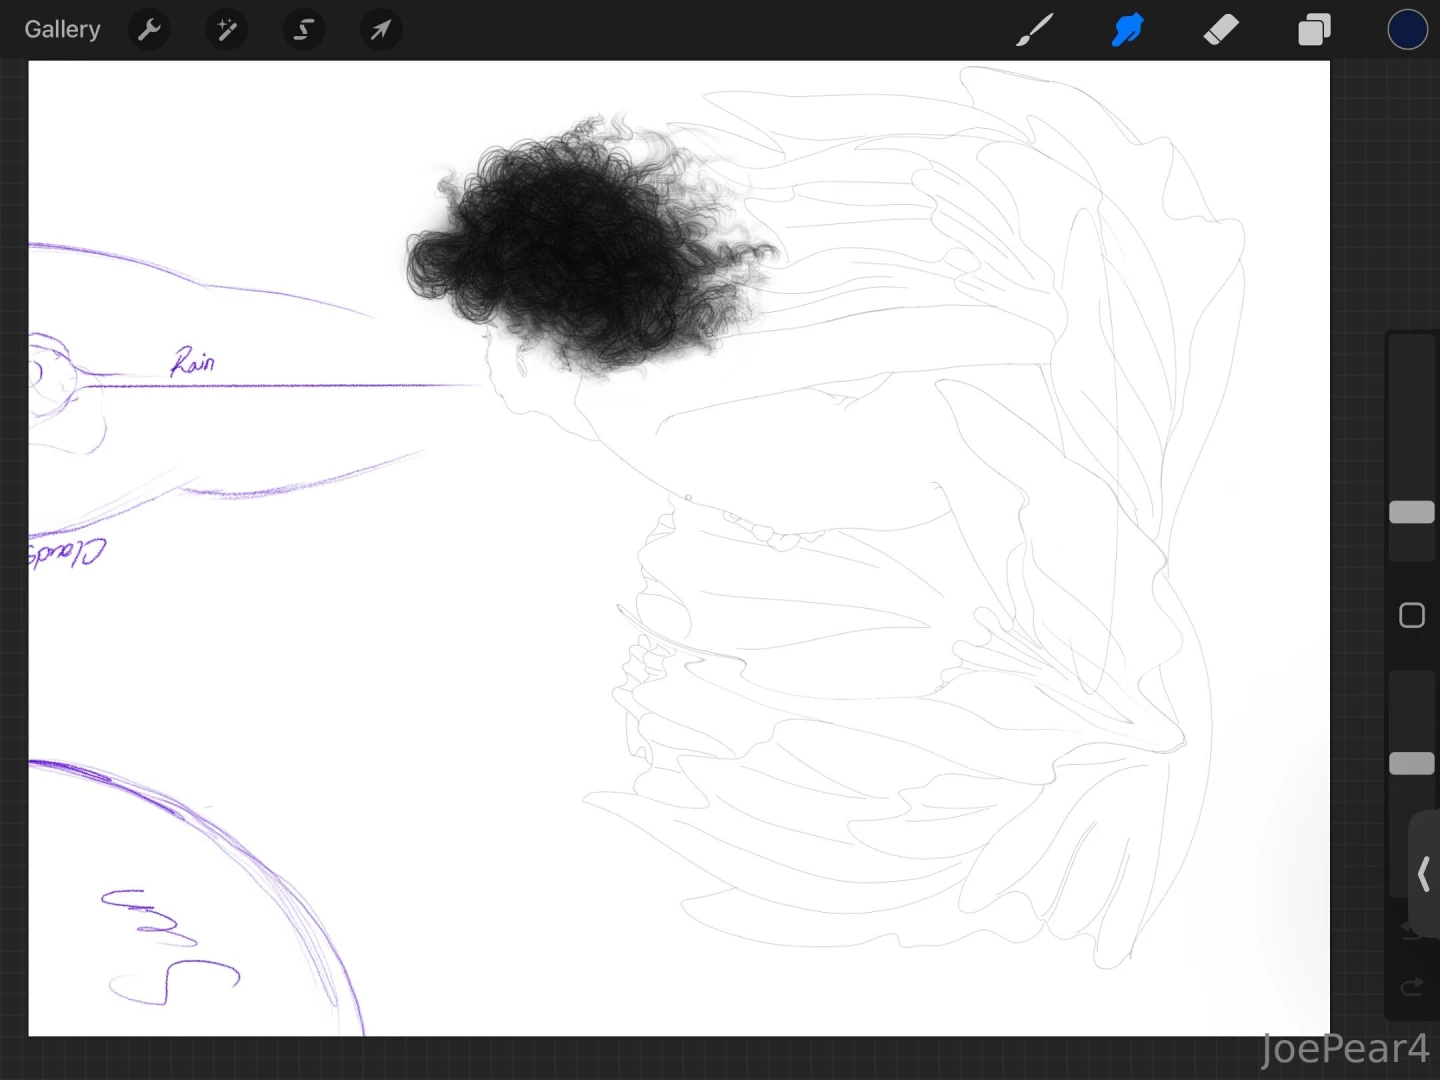Open the color picker swatch
The height and width of the screenshot is (1080, 1440).
point(1407,29)
